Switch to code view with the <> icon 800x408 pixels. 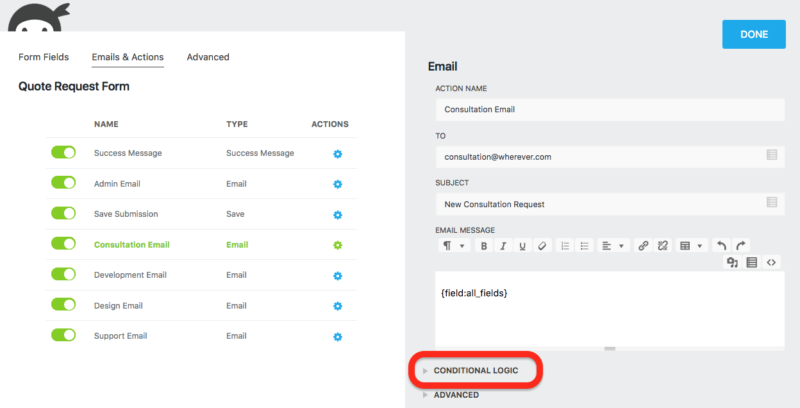pos(771,262)
